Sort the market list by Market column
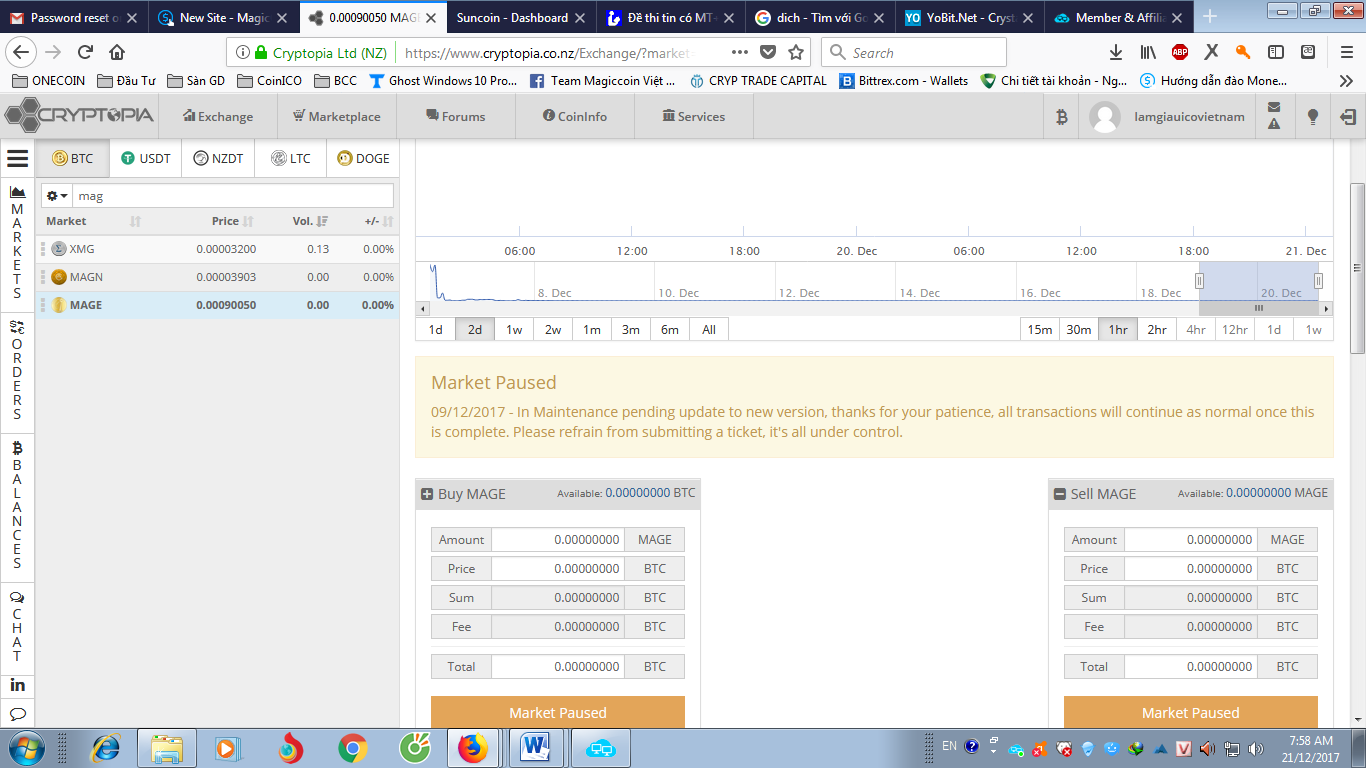Screen dimensions: 1366x768 click(x=94, y=221)
